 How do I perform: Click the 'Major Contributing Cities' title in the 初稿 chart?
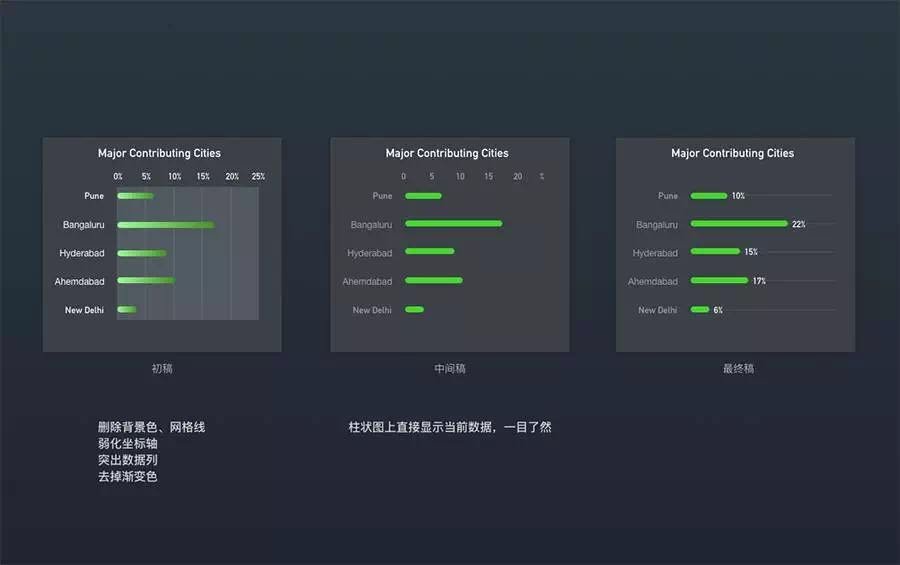(x=159, y=153)
